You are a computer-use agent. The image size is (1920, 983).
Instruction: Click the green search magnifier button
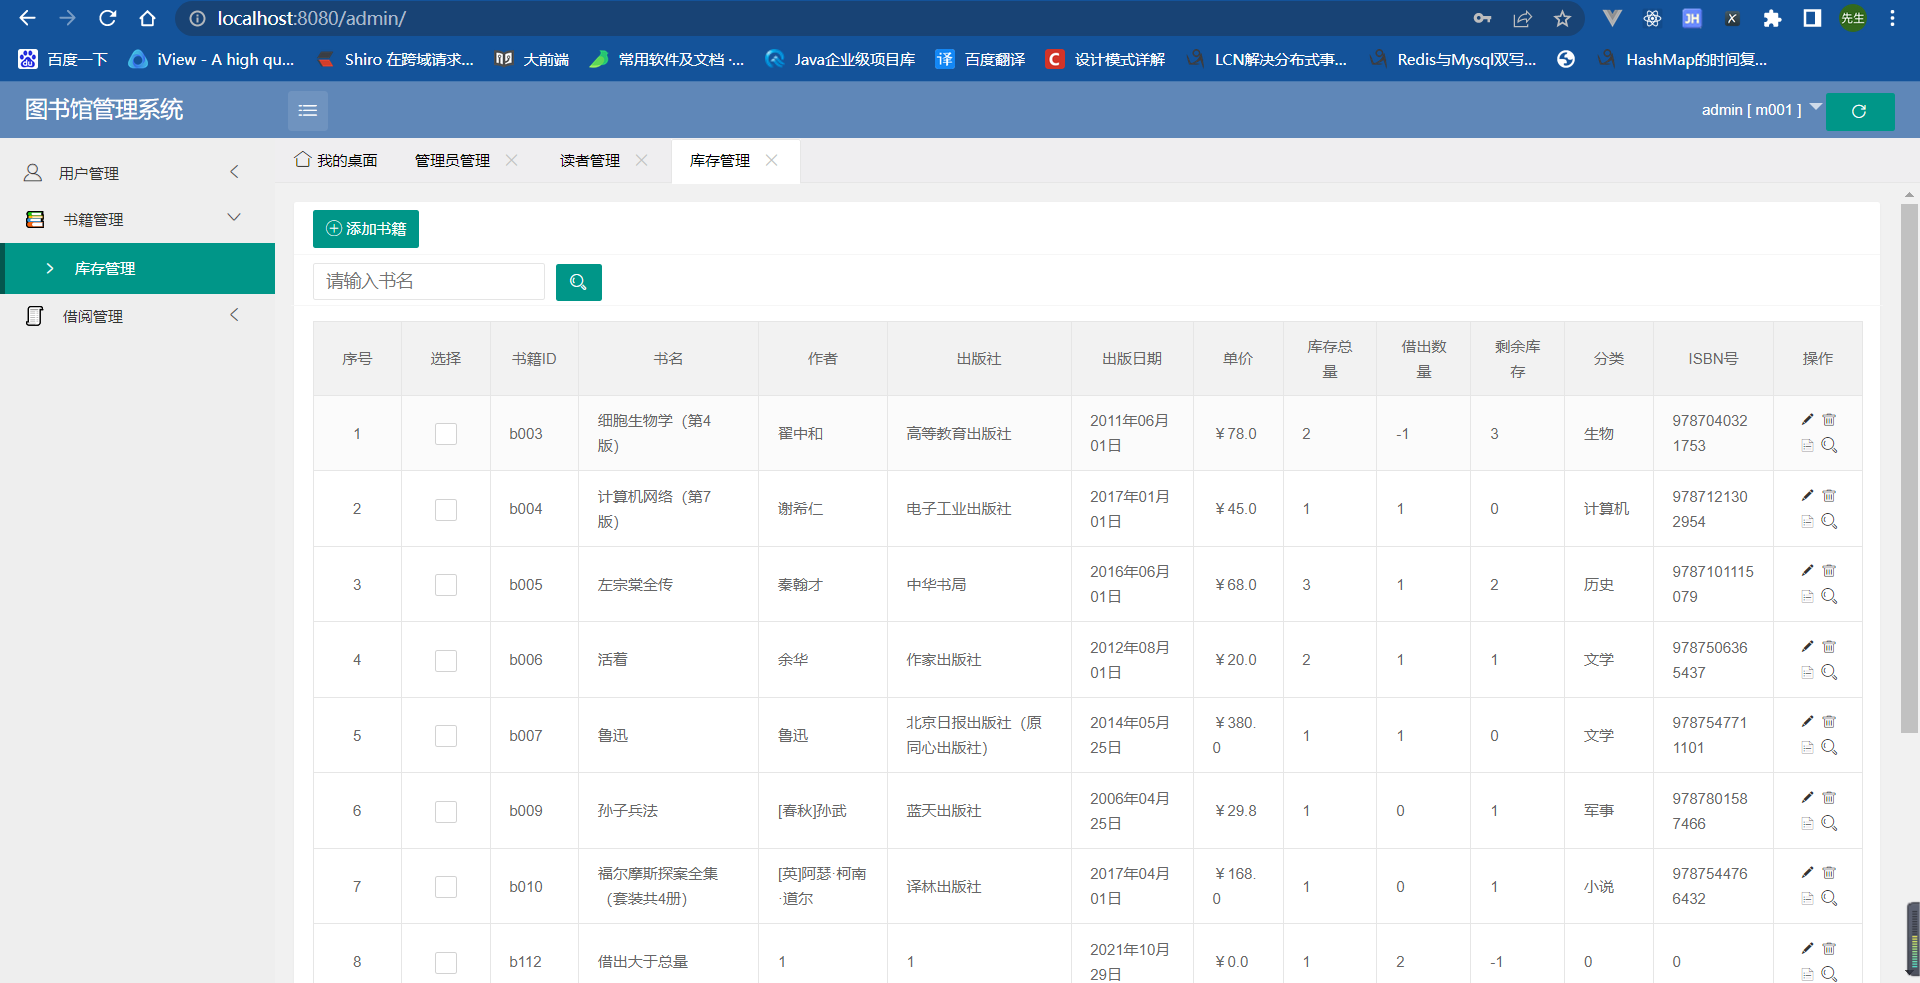click(578, 282)
